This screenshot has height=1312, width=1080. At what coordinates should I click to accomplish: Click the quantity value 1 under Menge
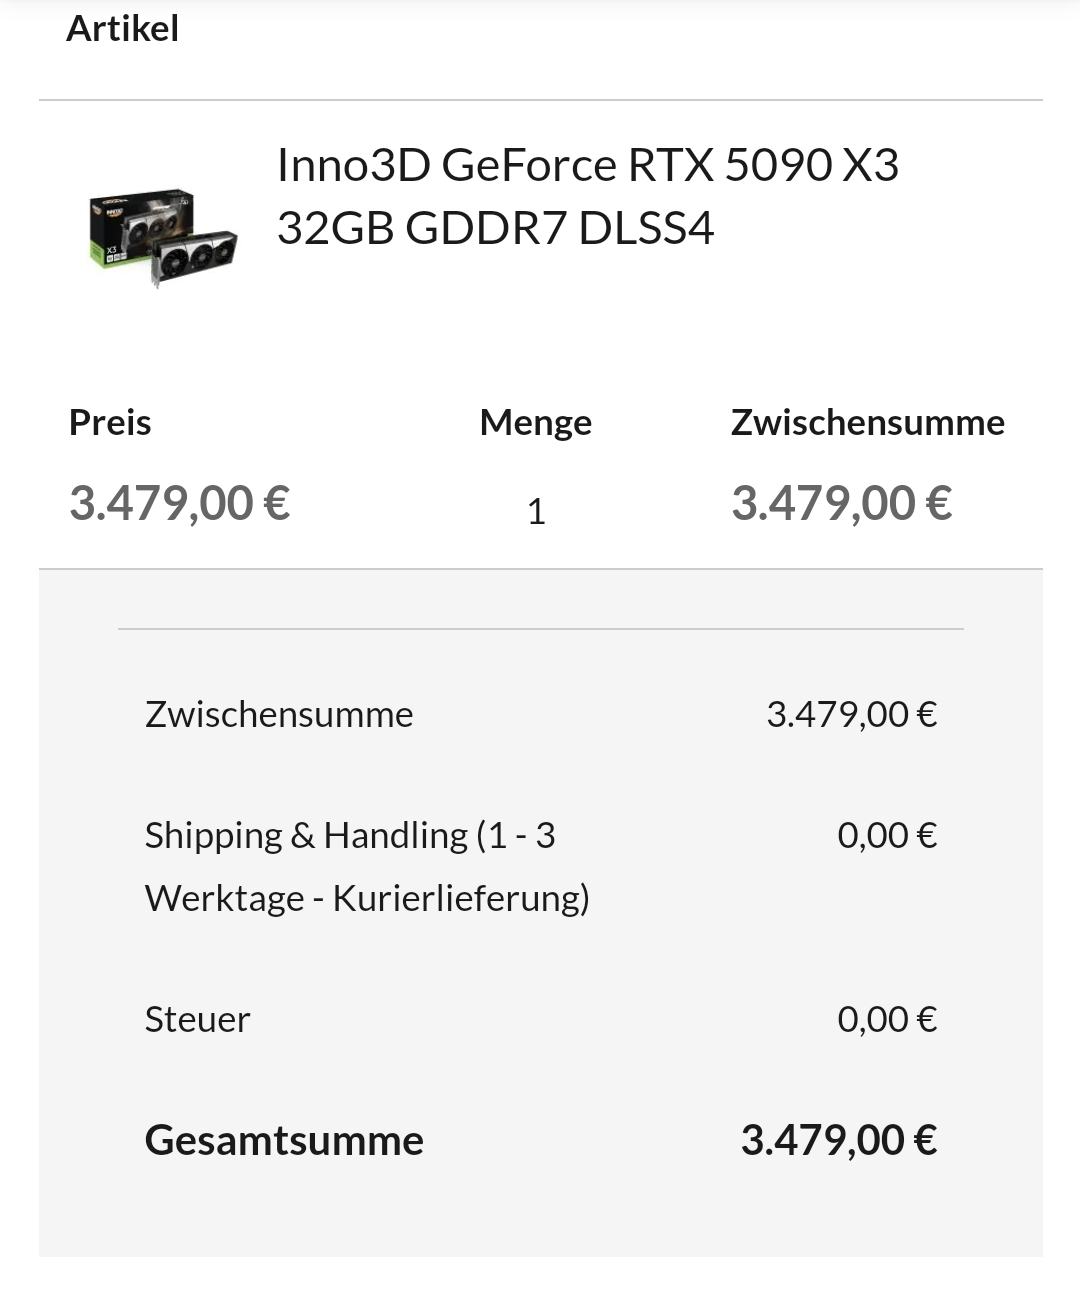point(536,511)
